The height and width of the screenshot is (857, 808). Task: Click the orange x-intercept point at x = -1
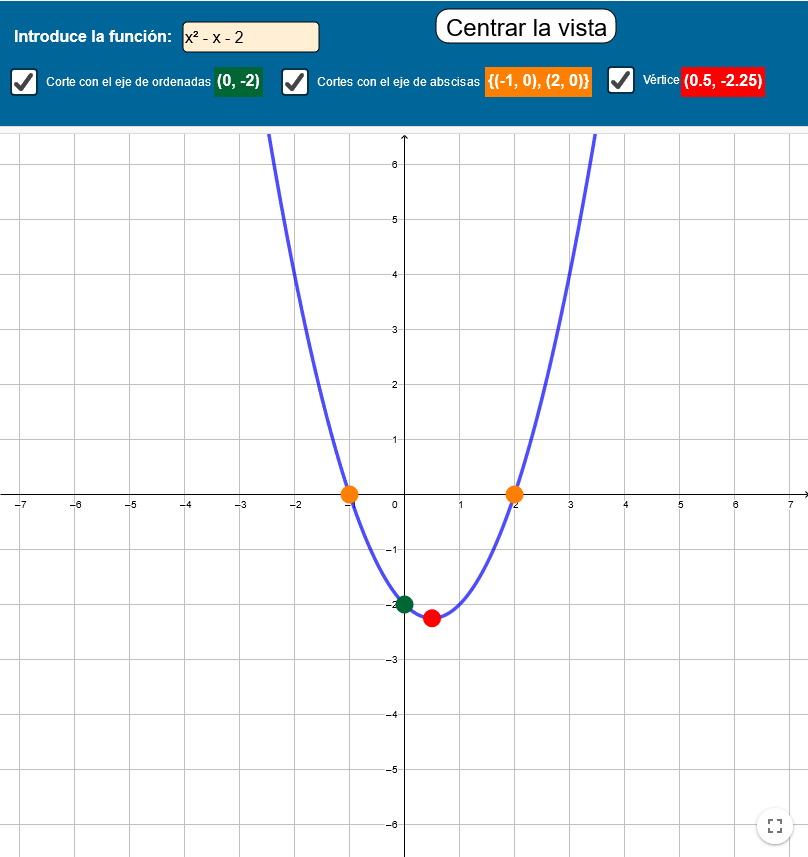tap(349, 495)
